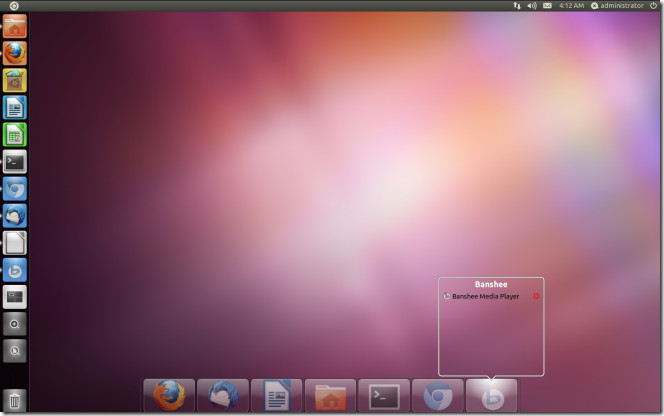Click the Ubuntu Dash button in top panel
The image size is (664, 416).
point(14,6)
